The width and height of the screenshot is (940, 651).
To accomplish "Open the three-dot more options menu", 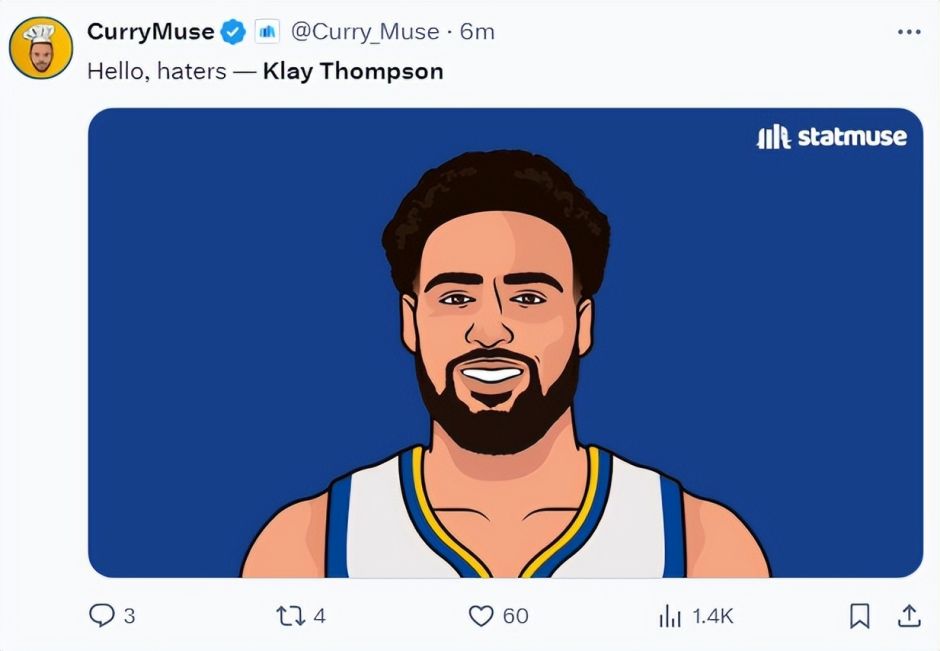I will pos(908,32).
